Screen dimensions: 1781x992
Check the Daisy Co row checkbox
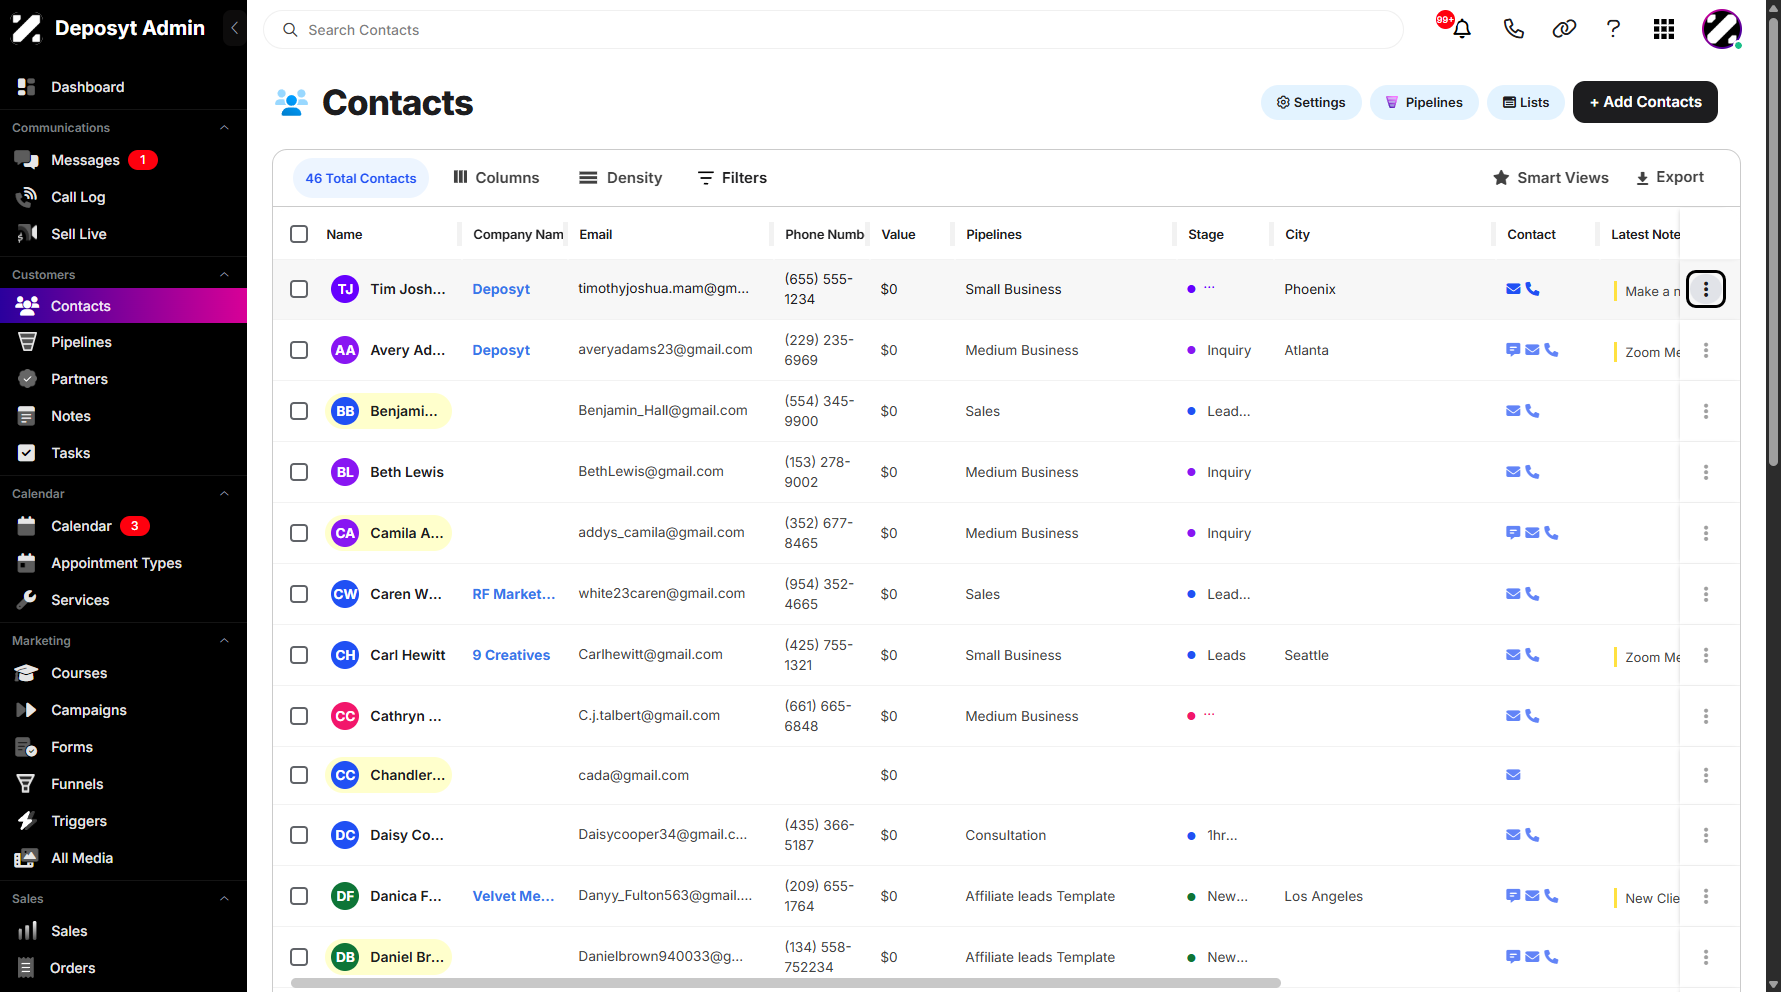[299, 835]
